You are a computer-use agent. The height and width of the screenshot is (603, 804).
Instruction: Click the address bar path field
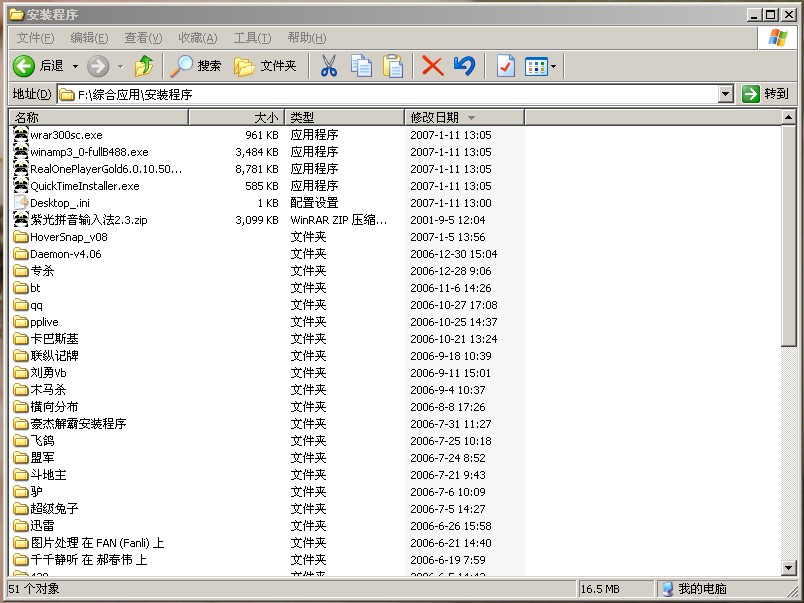(390, 94)
